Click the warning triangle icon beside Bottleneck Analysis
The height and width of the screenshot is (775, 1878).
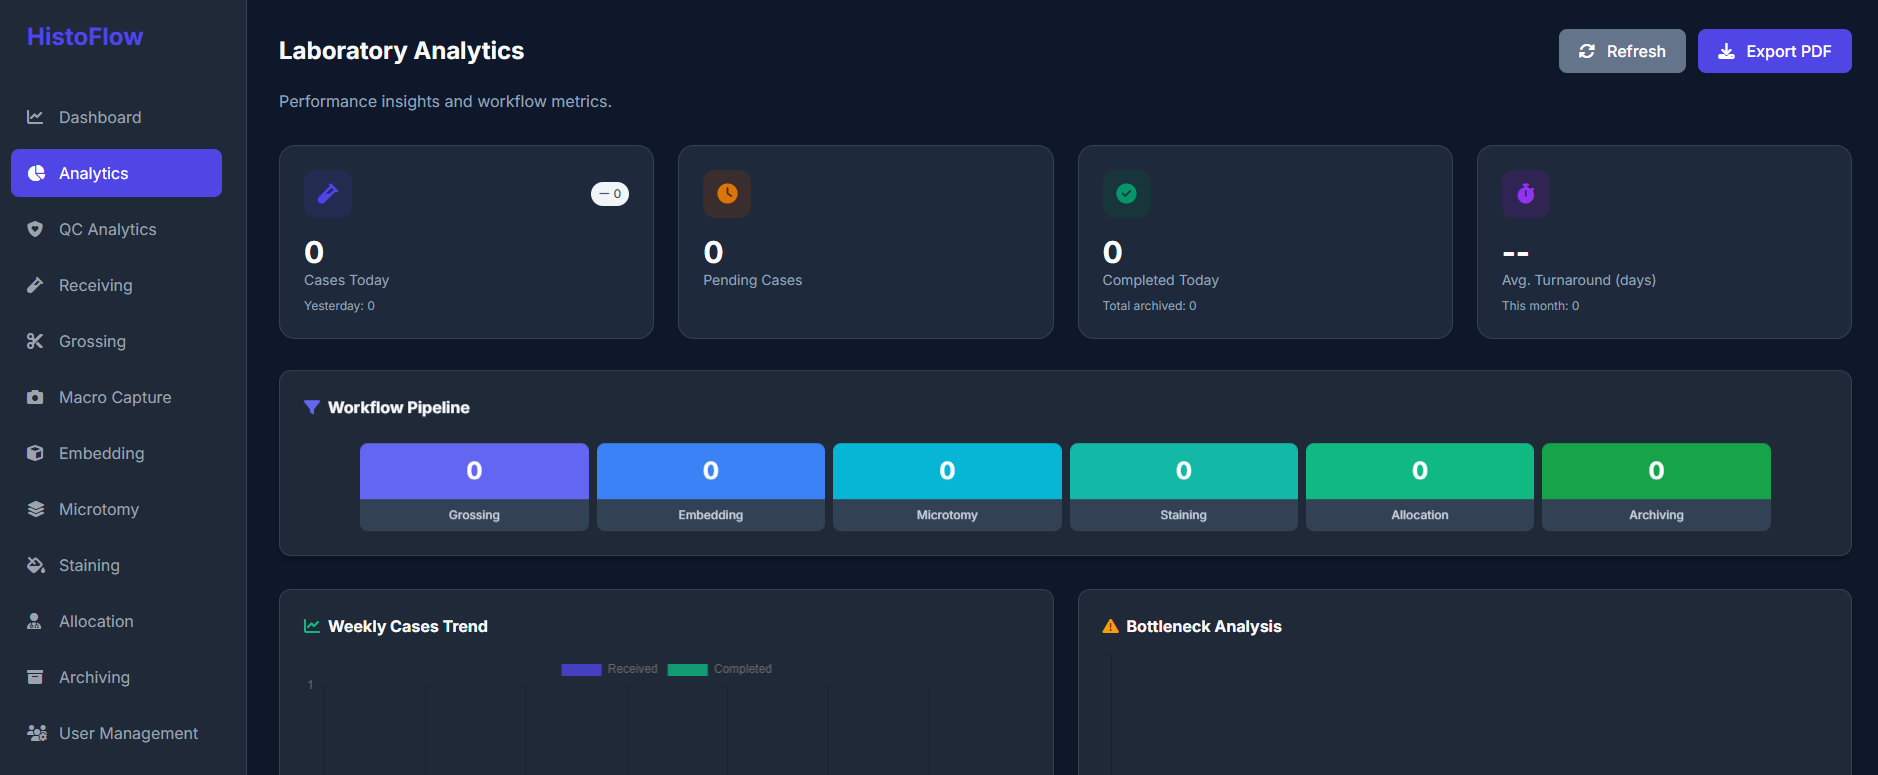tap(1110, 626)
